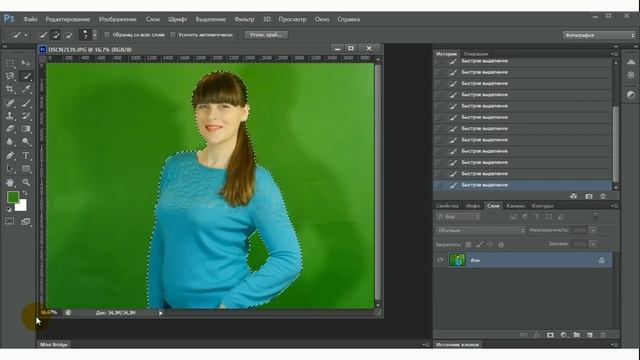Select the Type tool
The width and height of the screenshot is (640, 360).
click(x=26, y=156)
